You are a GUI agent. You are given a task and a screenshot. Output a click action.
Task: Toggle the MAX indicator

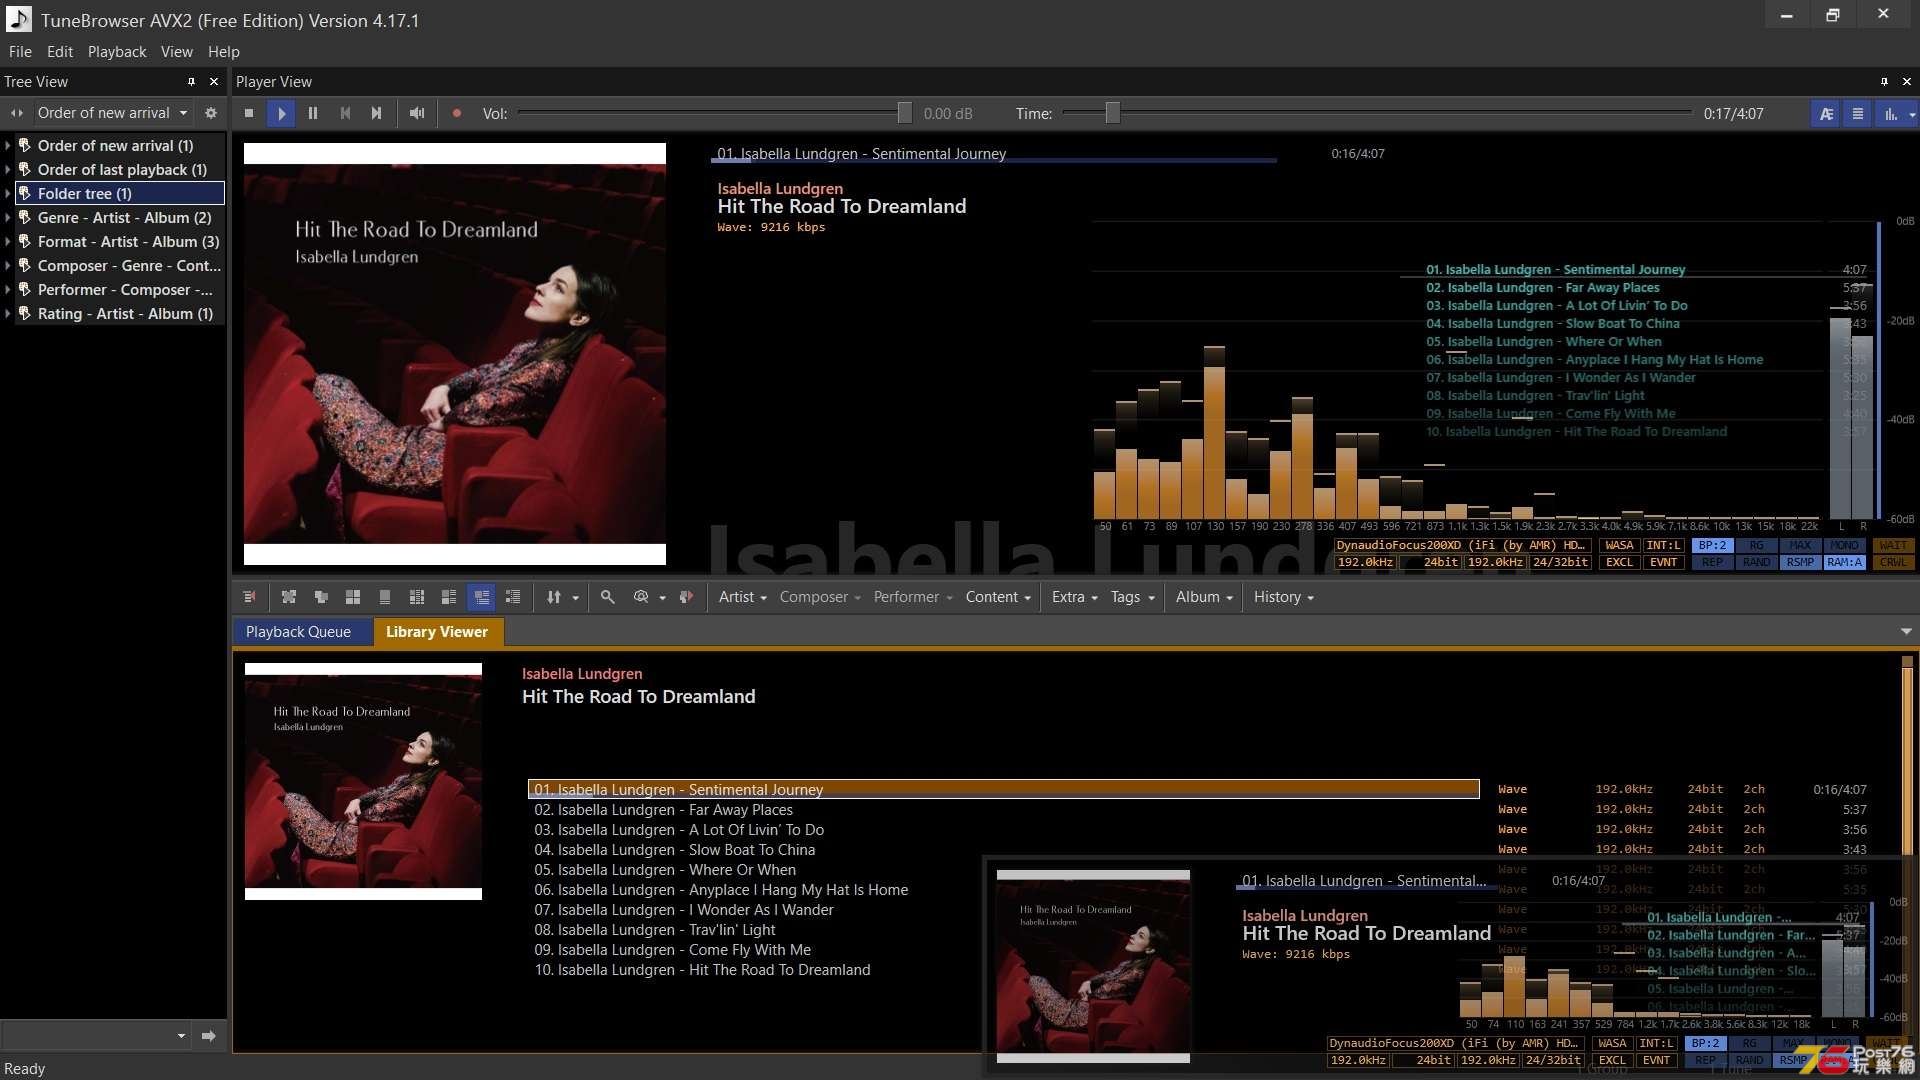pyautogui.click(x=1801, y=546)
